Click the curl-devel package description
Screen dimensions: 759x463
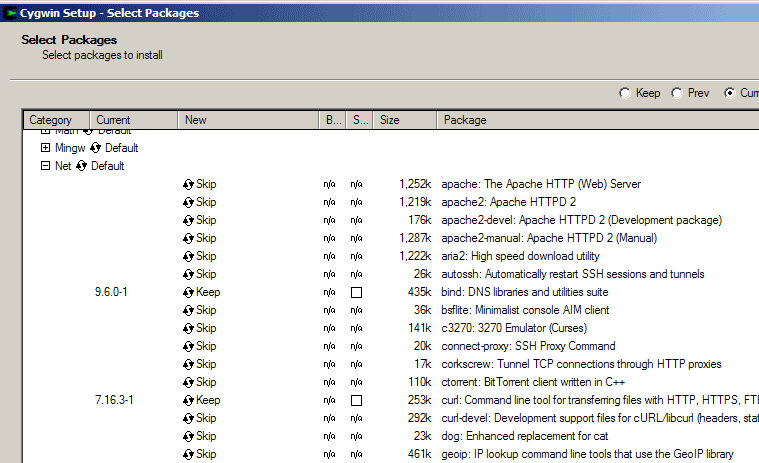600,418
